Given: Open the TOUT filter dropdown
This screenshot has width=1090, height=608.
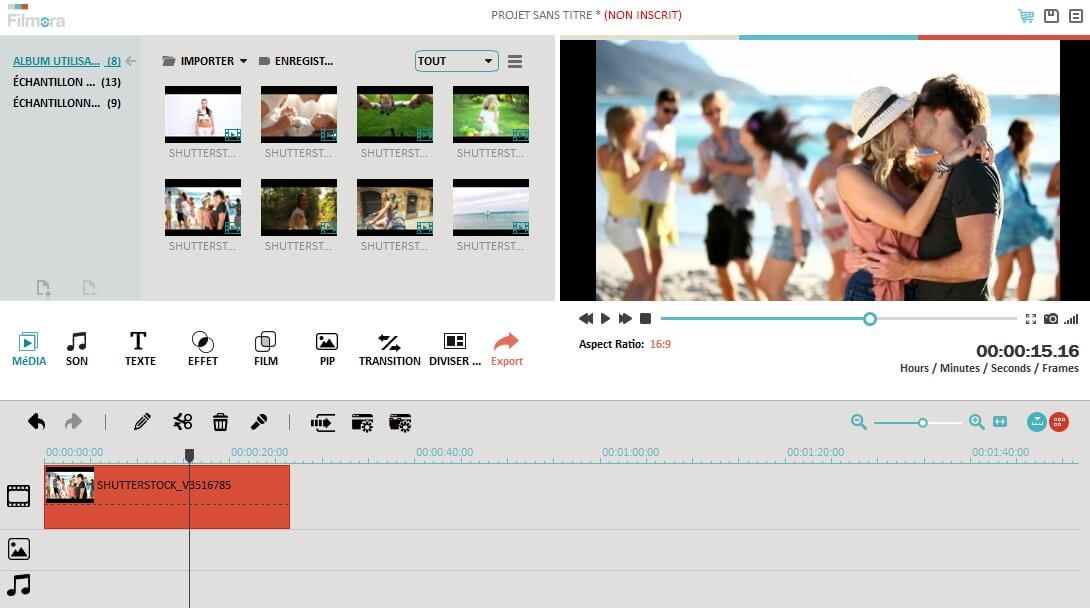Looking at the screenshot, I should [456, 61].
